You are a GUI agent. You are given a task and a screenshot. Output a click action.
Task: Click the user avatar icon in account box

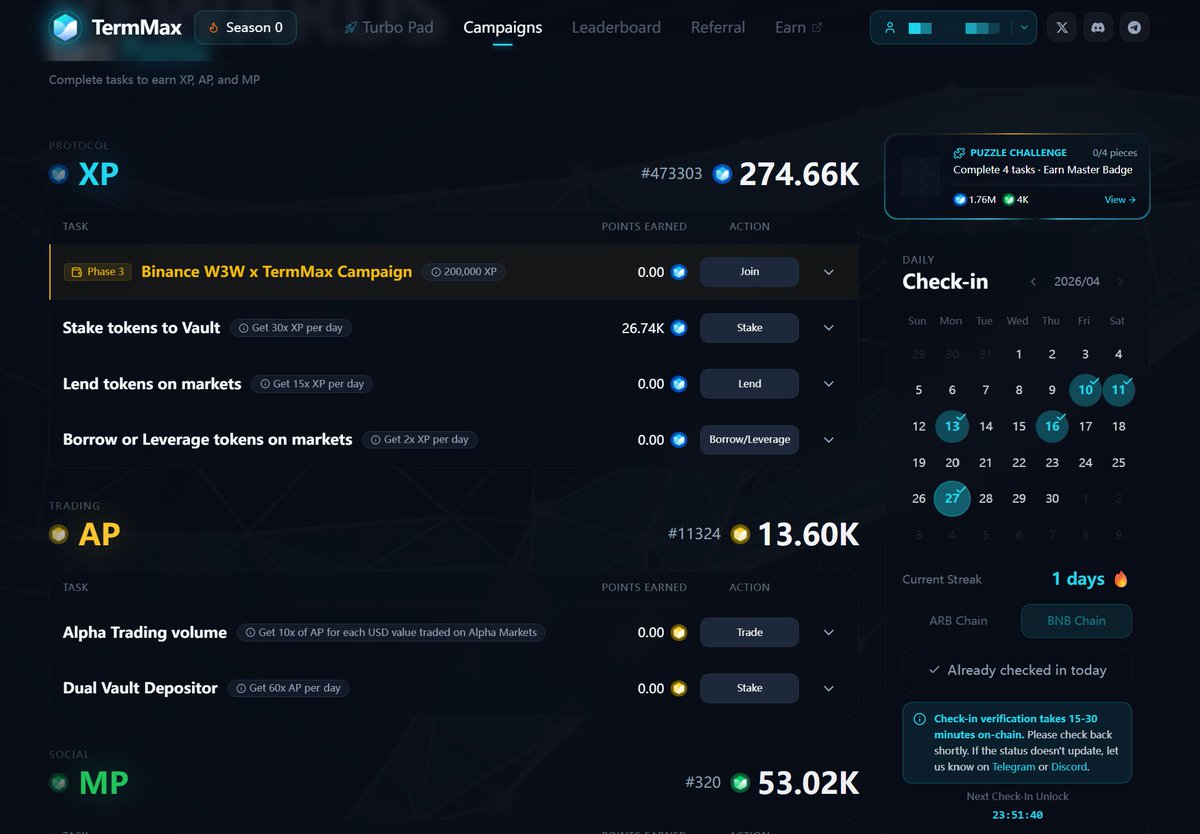point(889,28)
